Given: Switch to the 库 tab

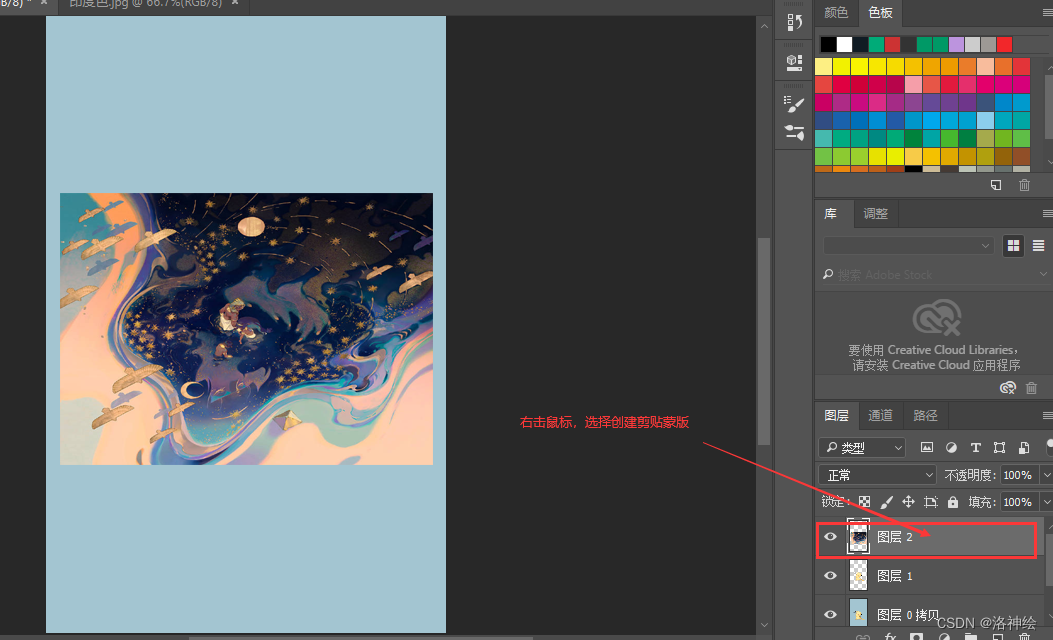Looking at the screenshot, I should pos(831,214).
